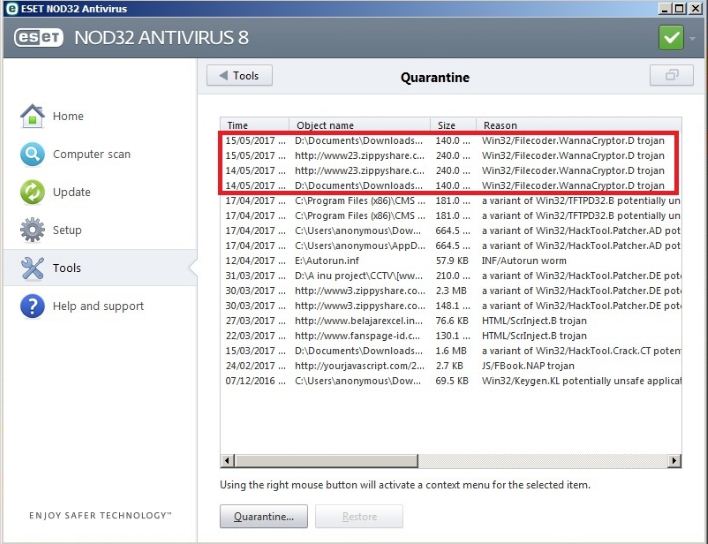Click the horizontal scrollbar right arrow
Screen dimensions: 708x544
point(675,461)
